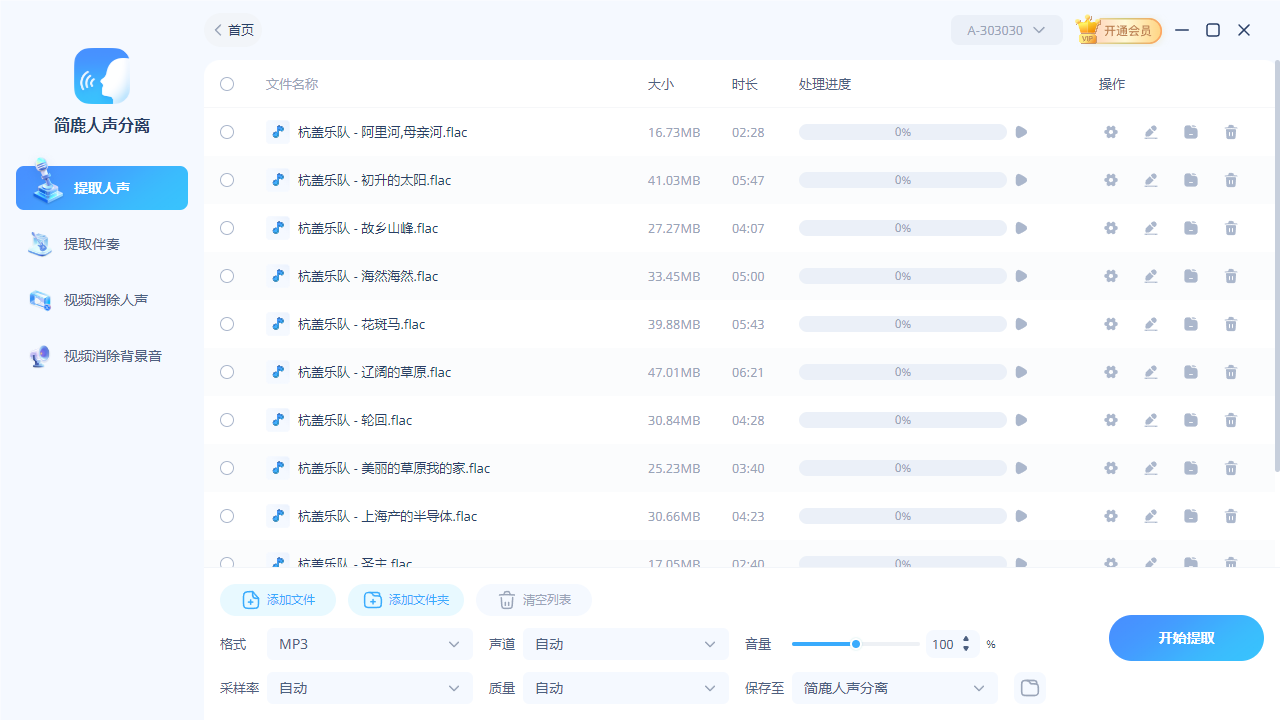Open the 格式 MP3 format dropdown

coord(369,644)
